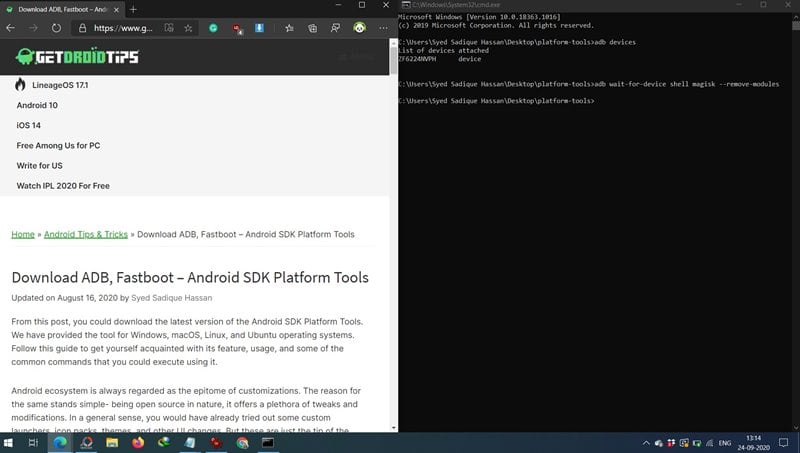This screenshot has height=453, width=800.
Task: Click the ENG language indicator
Action: pyautogui.click(x=724, y=443)
